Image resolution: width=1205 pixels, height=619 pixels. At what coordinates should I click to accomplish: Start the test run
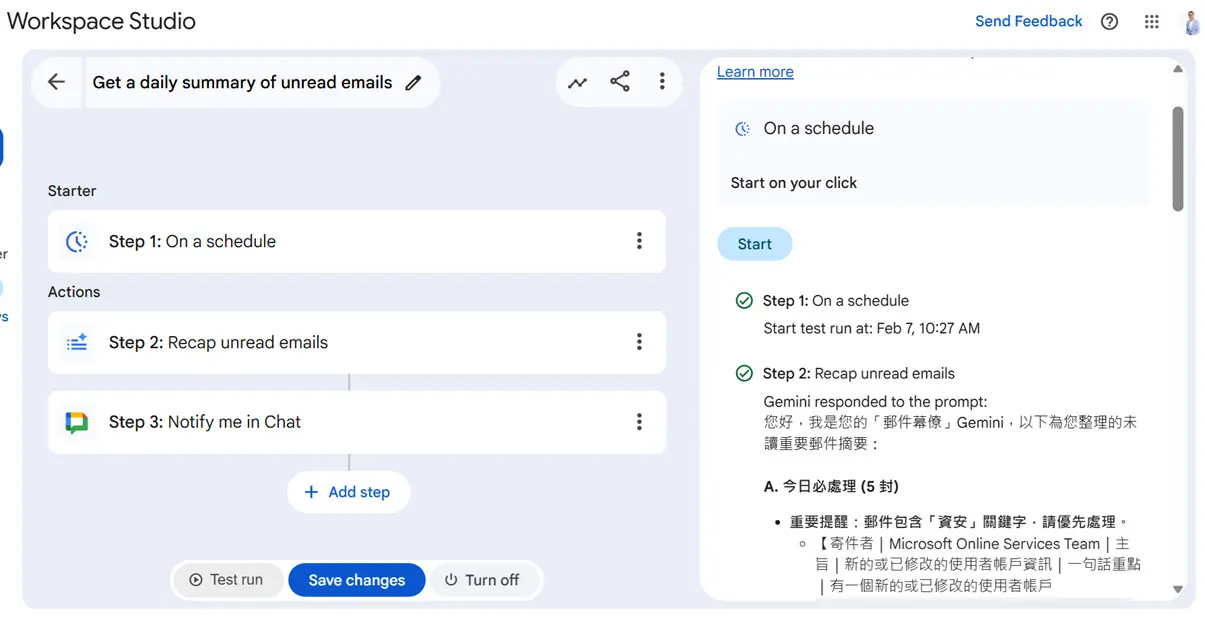coord(755,244)
